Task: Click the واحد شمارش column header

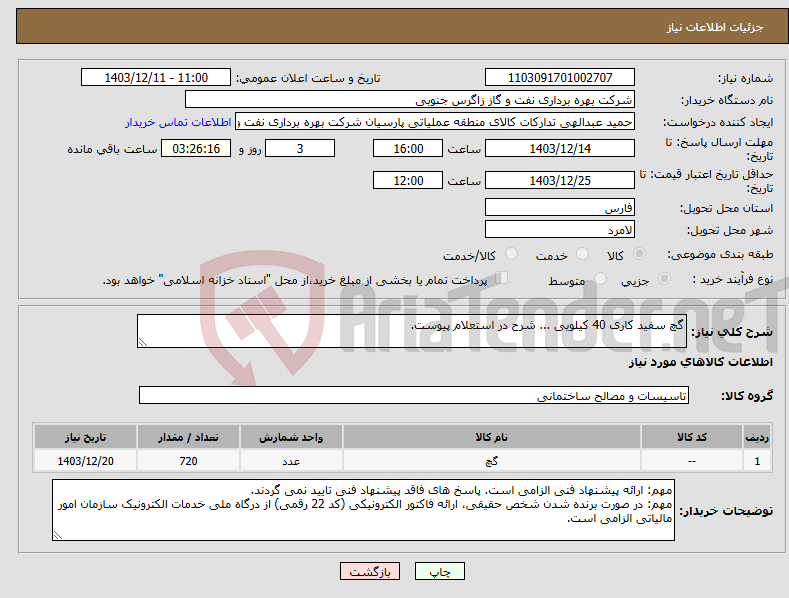Action: (291, 437)
